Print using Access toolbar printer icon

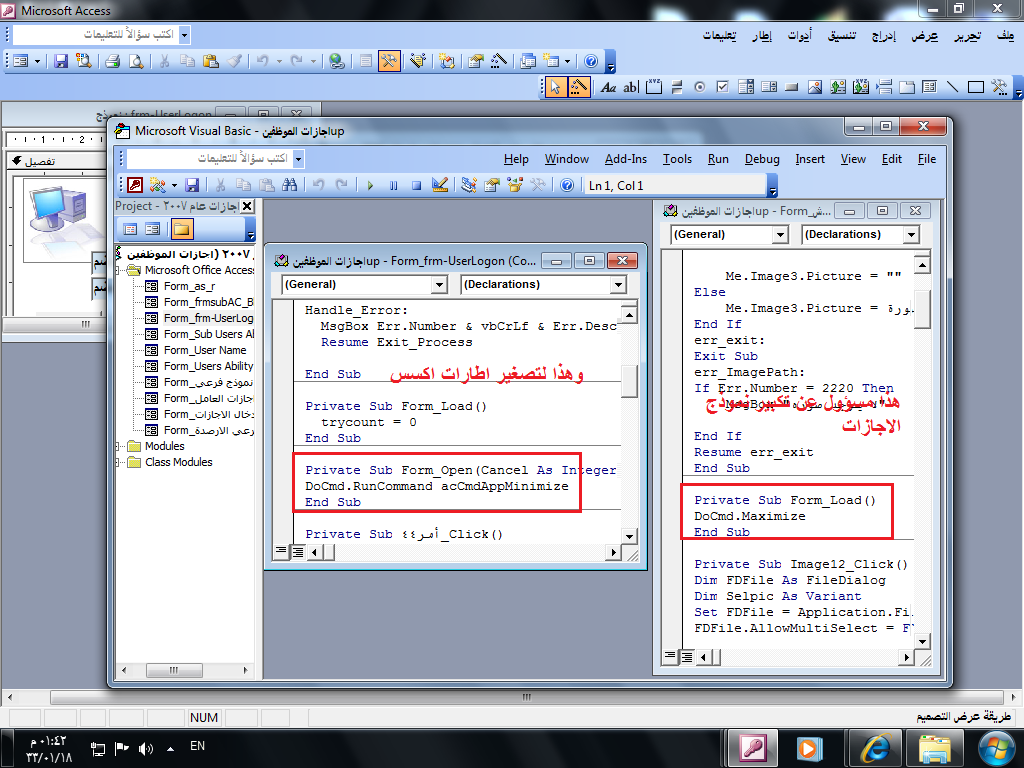click(x=112, y=61)
